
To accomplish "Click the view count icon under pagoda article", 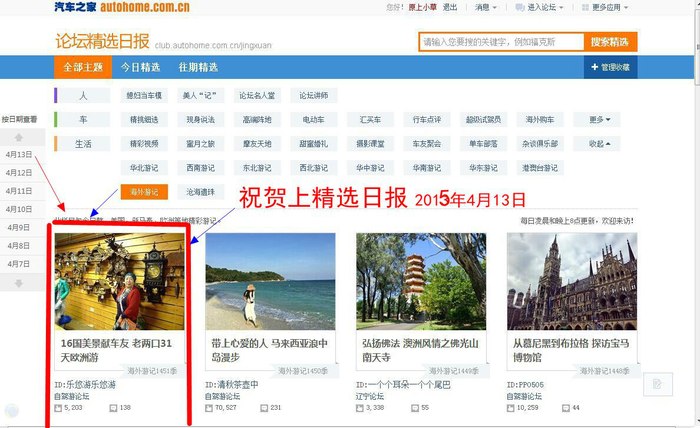I will [365, 408].
